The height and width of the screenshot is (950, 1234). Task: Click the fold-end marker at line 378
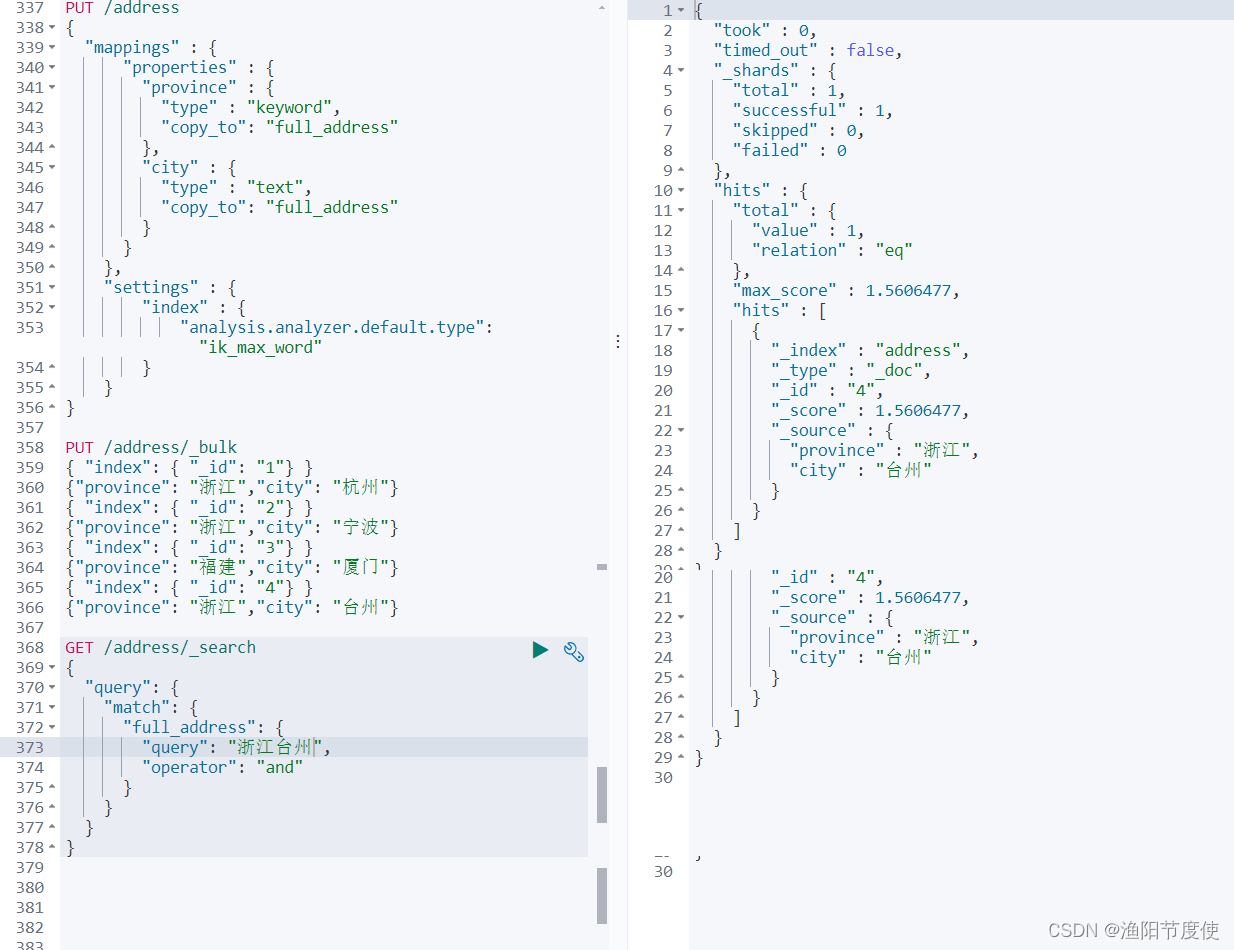(x=51, y=848)
